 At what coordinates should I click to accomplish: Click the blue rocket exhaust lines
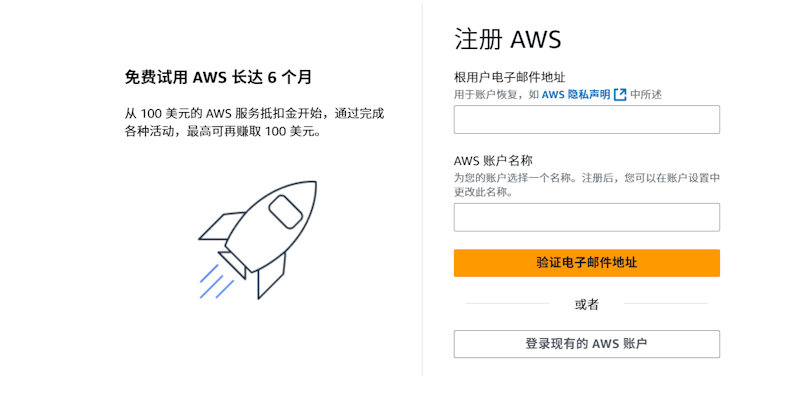216,282
